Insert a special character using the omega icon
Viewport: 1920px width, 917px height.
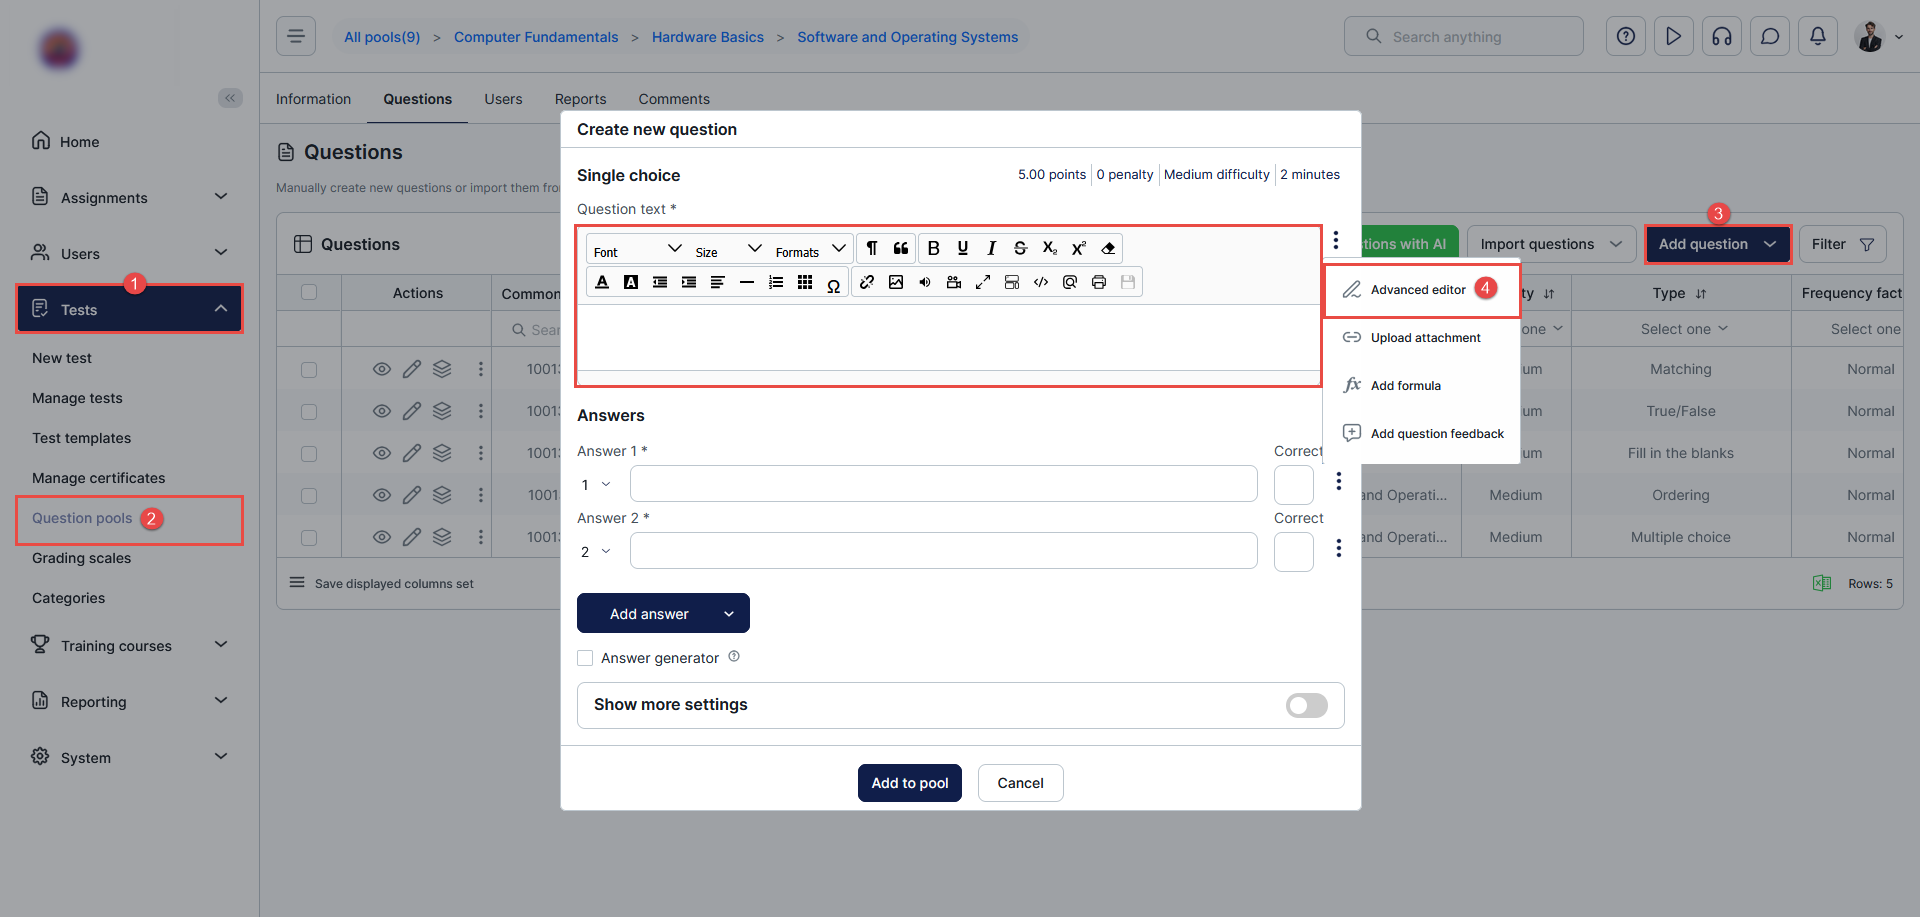pyautogui.click(x=833, y=285)
